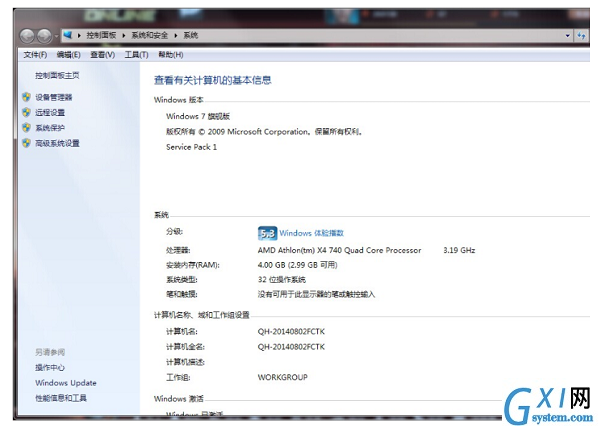600x426 pixels.
Task: Click the 4.00 GB RAM value
Action: [x=297, y=265]
